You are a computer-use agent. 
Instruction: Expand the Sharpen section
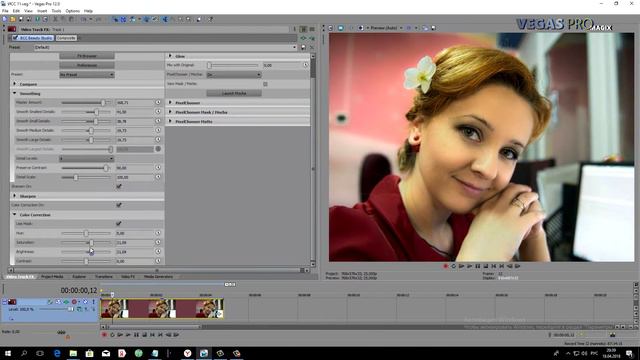[15, 196]
